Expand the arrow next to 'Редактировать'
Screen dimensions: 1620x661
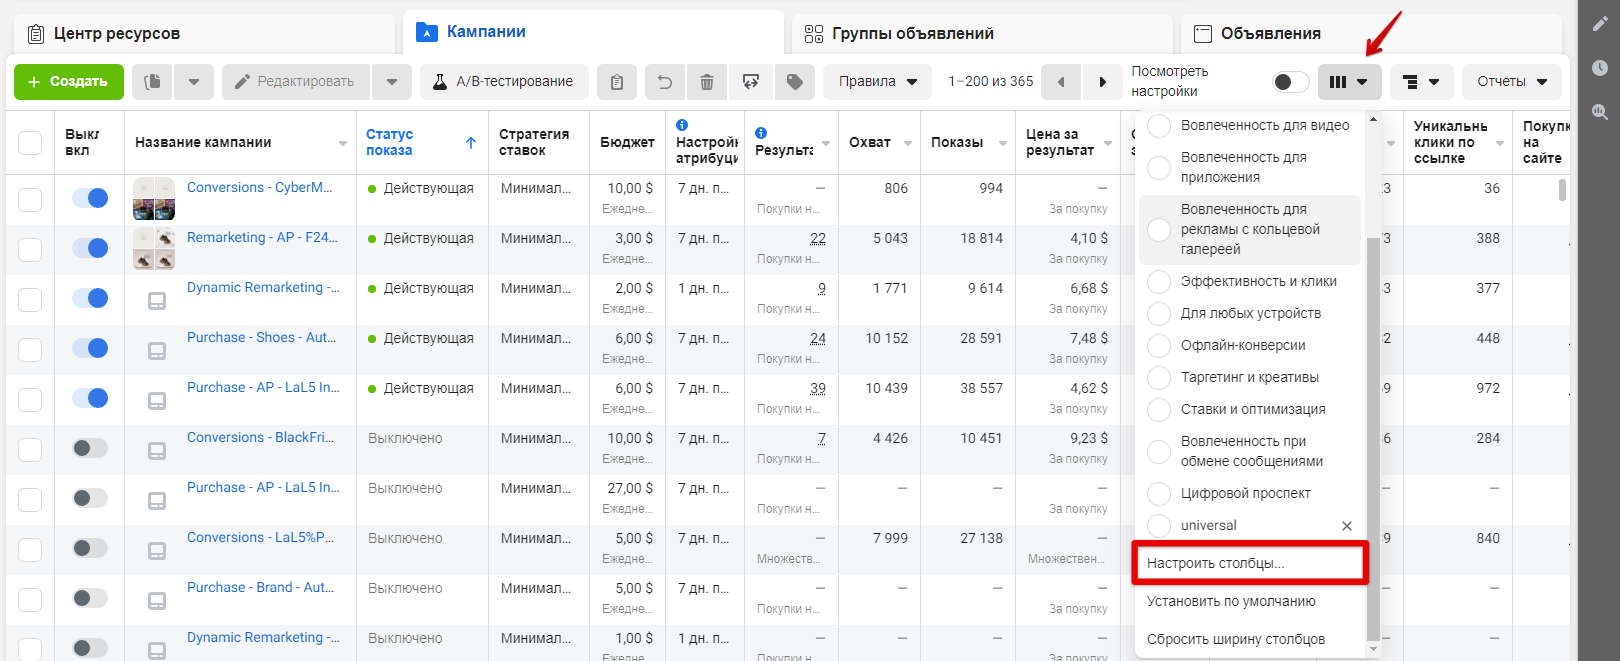[x=392, y=82]
